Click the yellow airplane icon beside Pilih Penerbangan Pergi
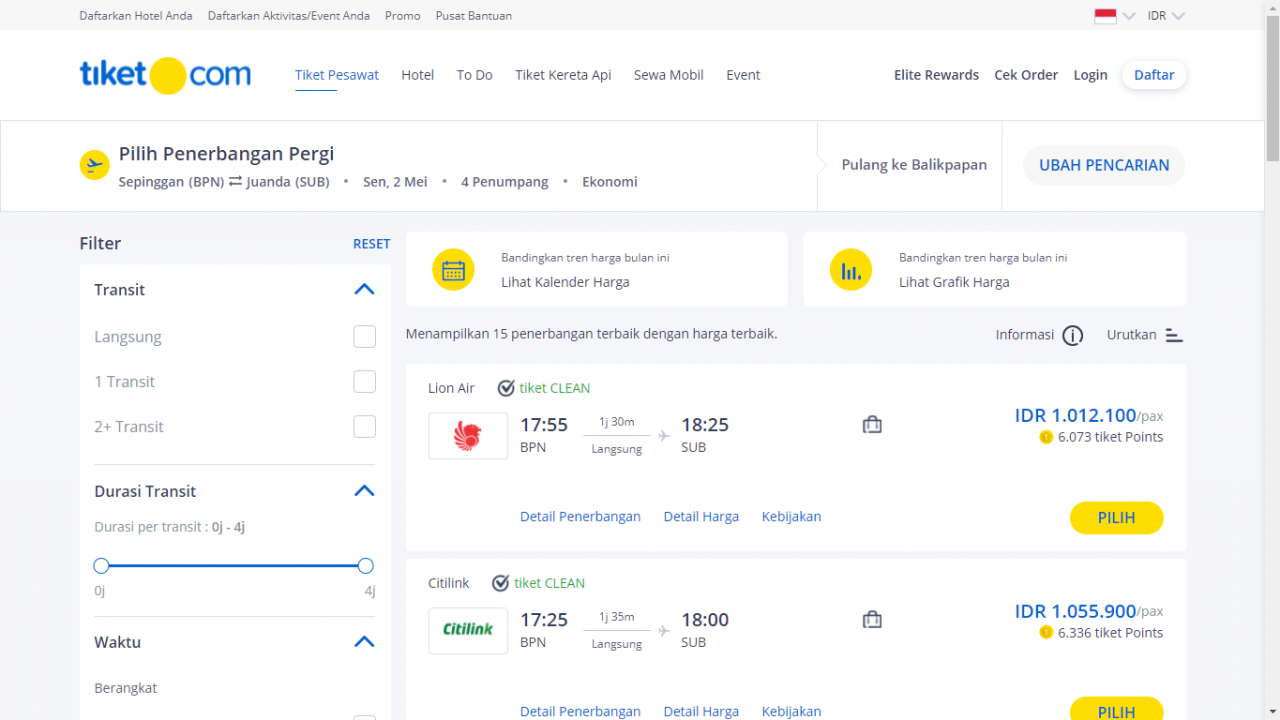This screenshot has width=1280, height=720. (x=94, y=165)
